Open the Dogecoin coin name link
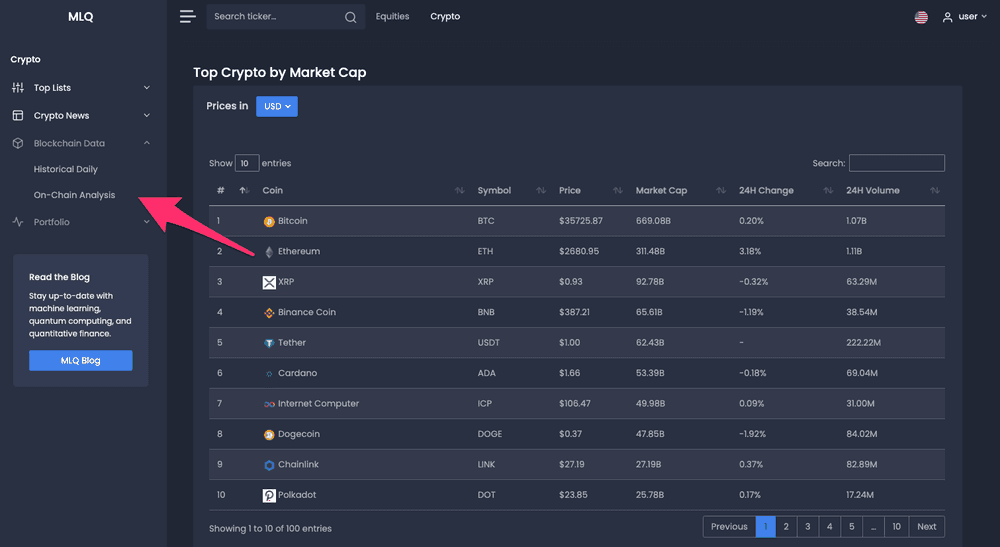The width and height of the screenshot is (1000, 547). tap(299, 434)
